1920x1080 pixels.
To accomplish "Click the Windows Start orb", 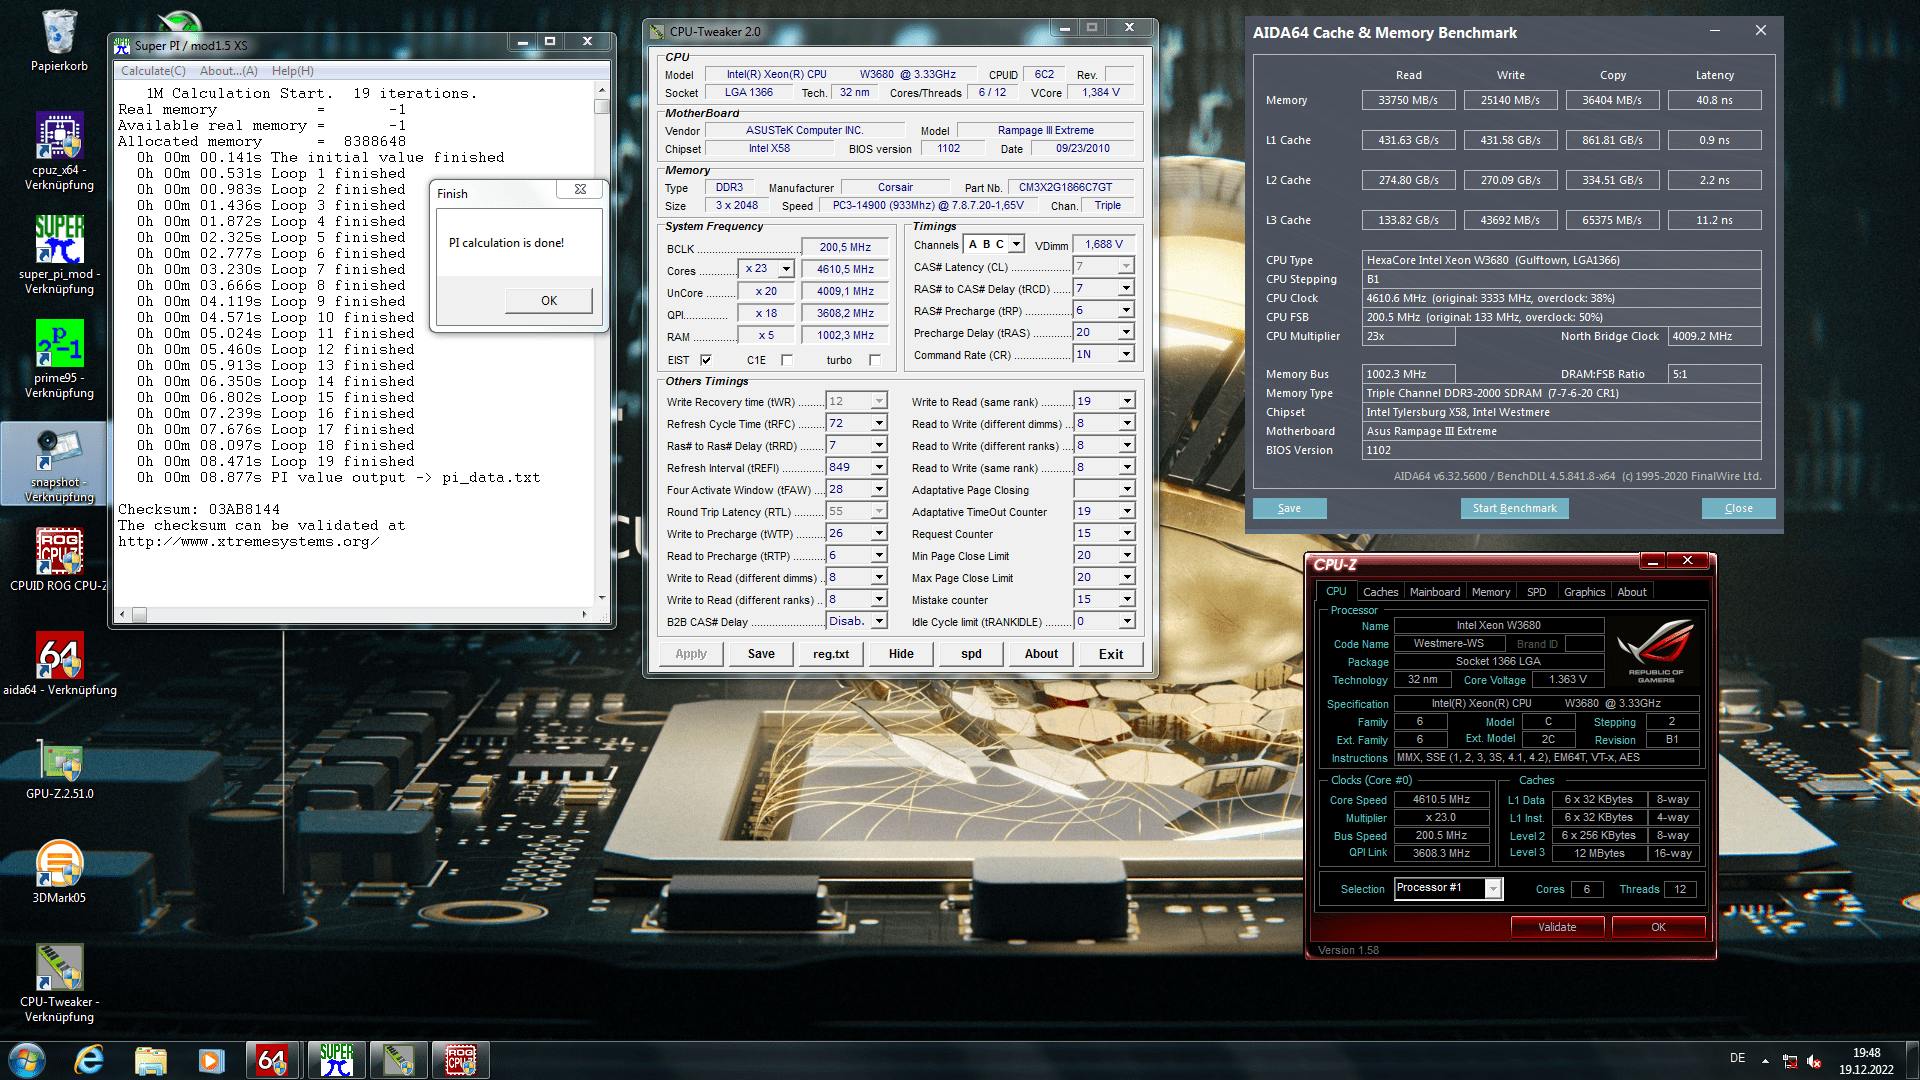I will point(27,1060).
